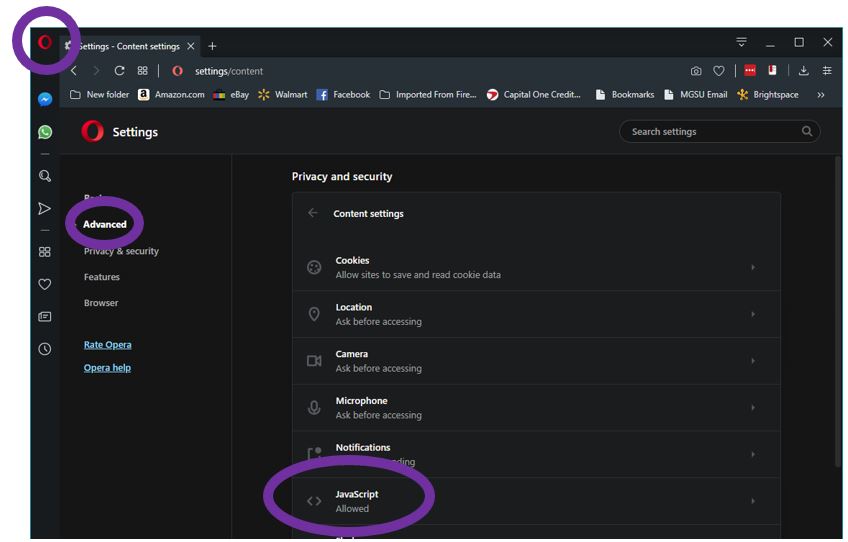Open Messenger in the sidebar
This screenshot has width=848, height=542.
[x=45, y=100]
